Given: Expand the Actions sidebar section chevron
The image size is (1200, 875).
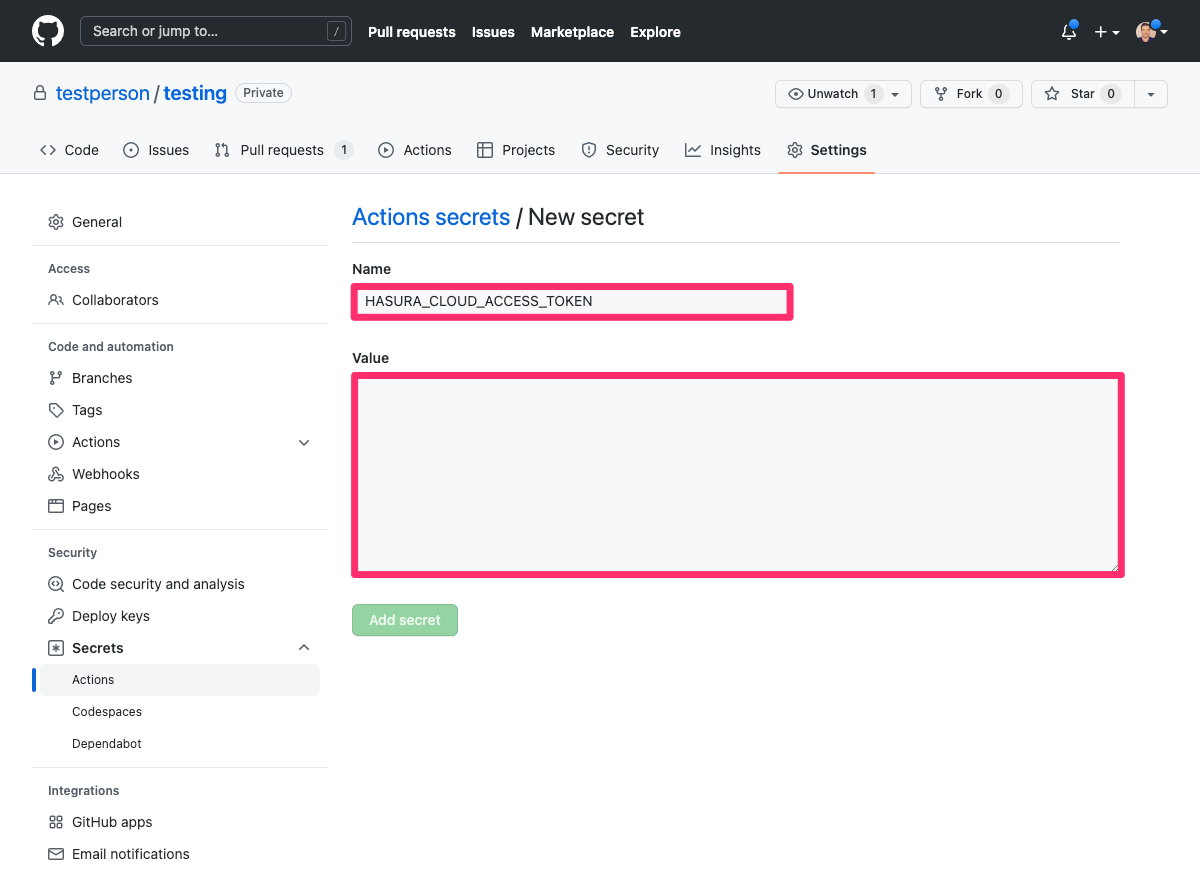Looking at the screenshot, I should tap(304, 442).
